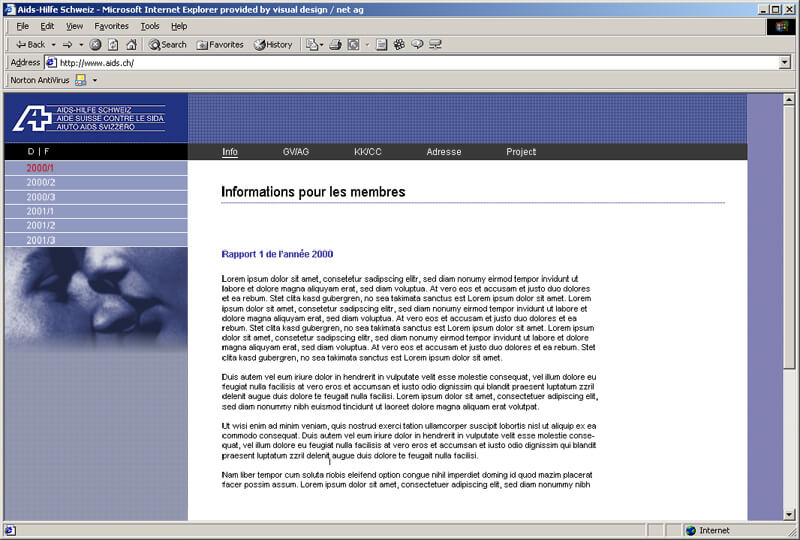Select the GV/AG navigation tab
The width and height of the screenshot is (800, 540).
pos(296,152)
